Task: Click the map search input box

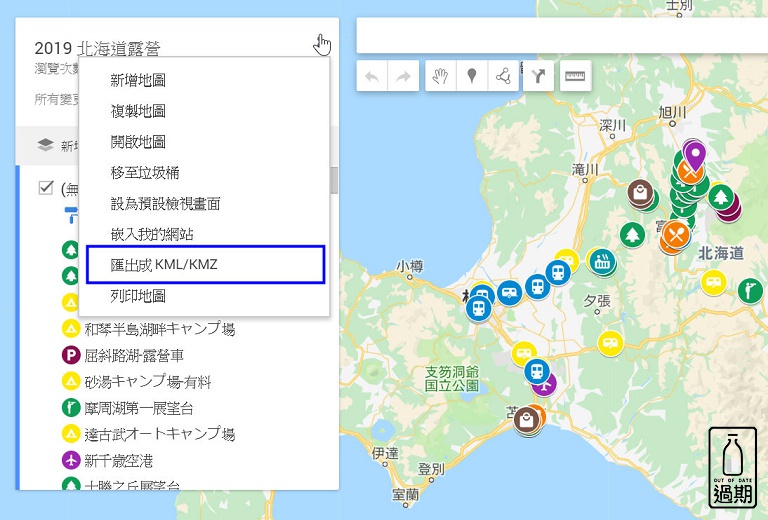Action: [562, 35]
